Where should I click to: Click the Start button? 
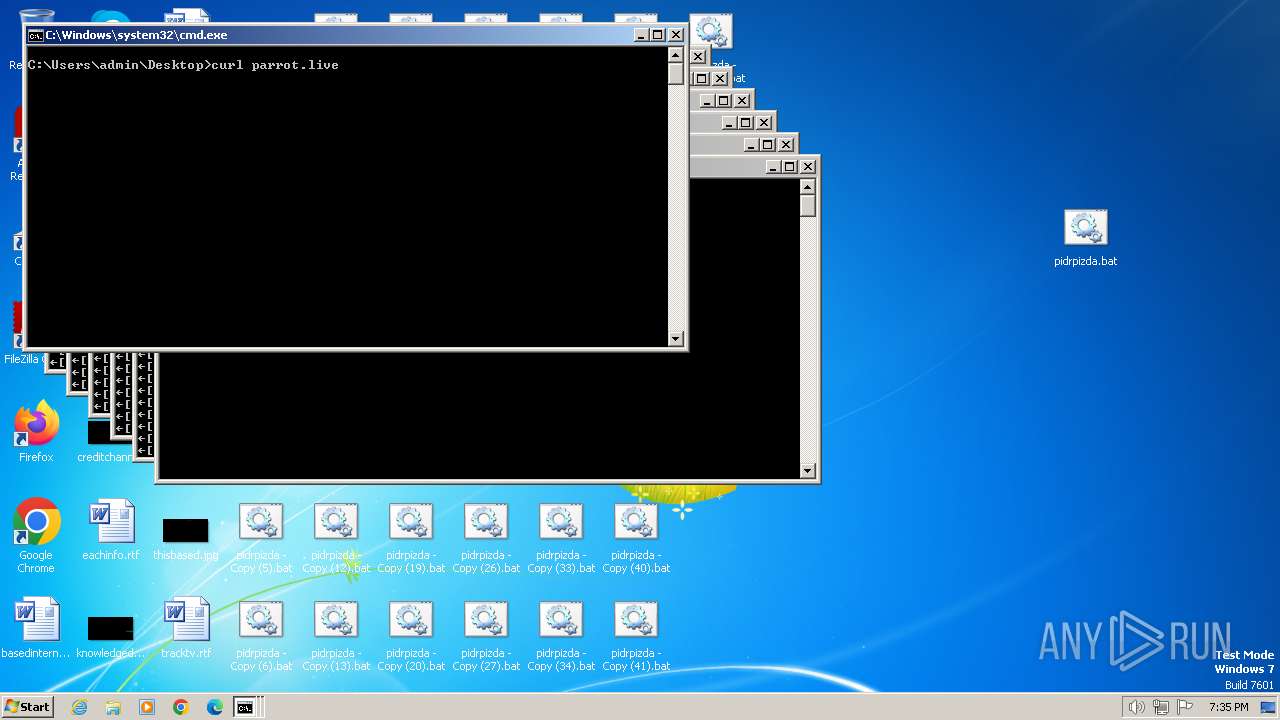(x=28, y=707)
